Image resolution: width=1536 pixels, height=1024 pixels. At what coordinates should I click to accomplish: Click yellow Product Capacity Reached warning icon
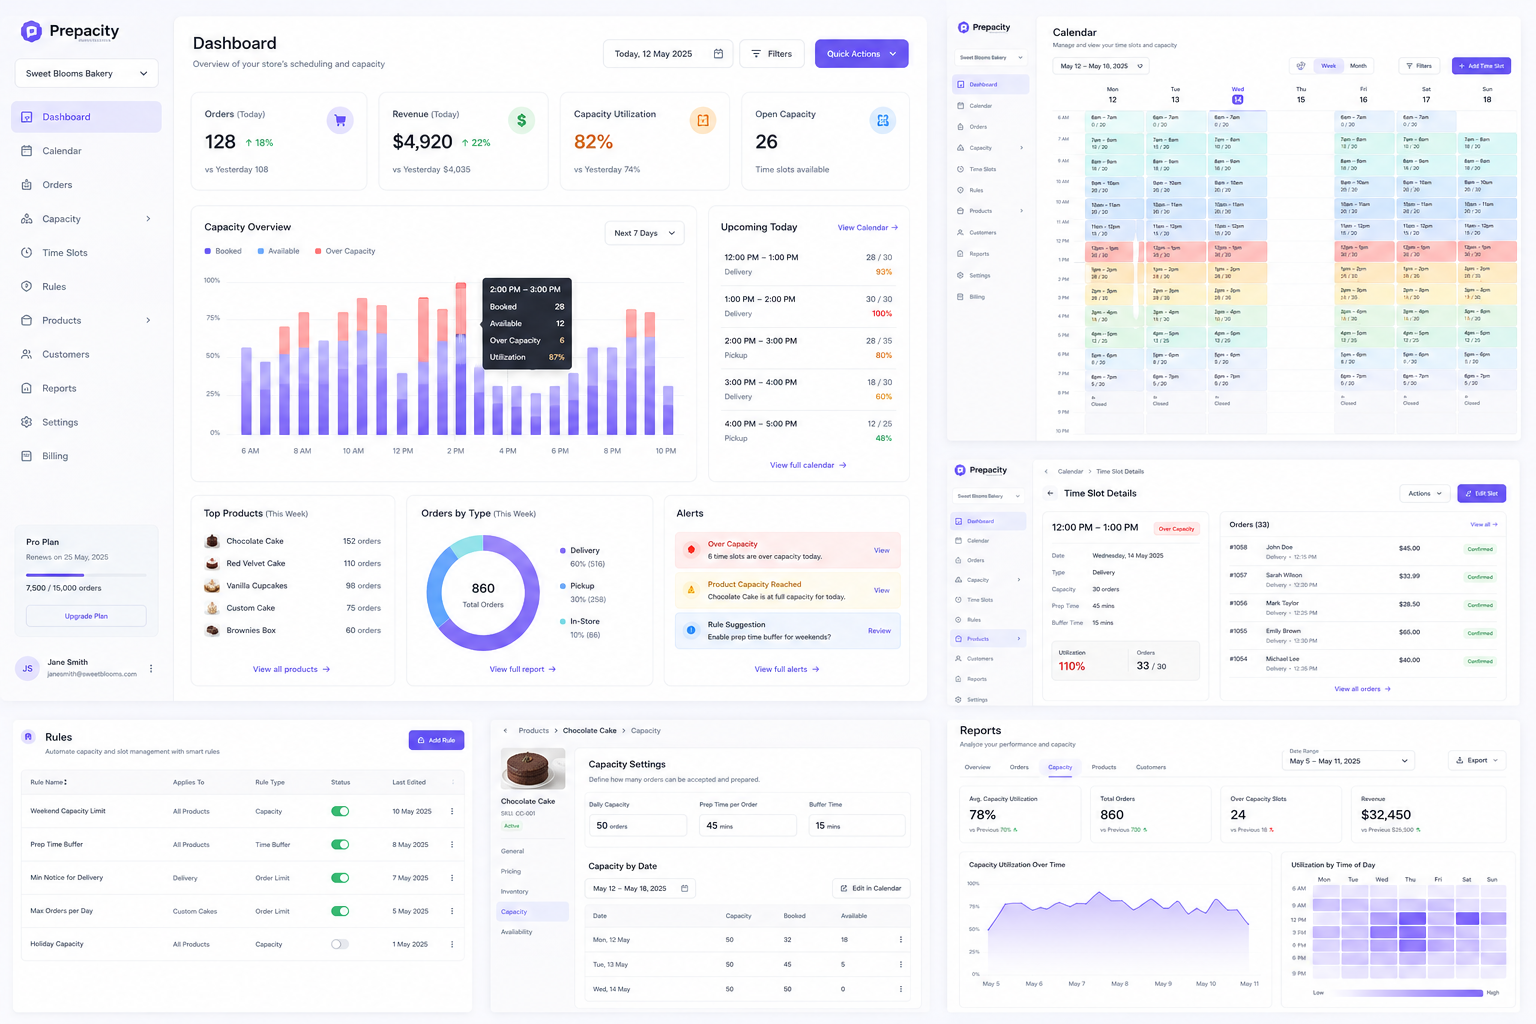pos(691,590)
